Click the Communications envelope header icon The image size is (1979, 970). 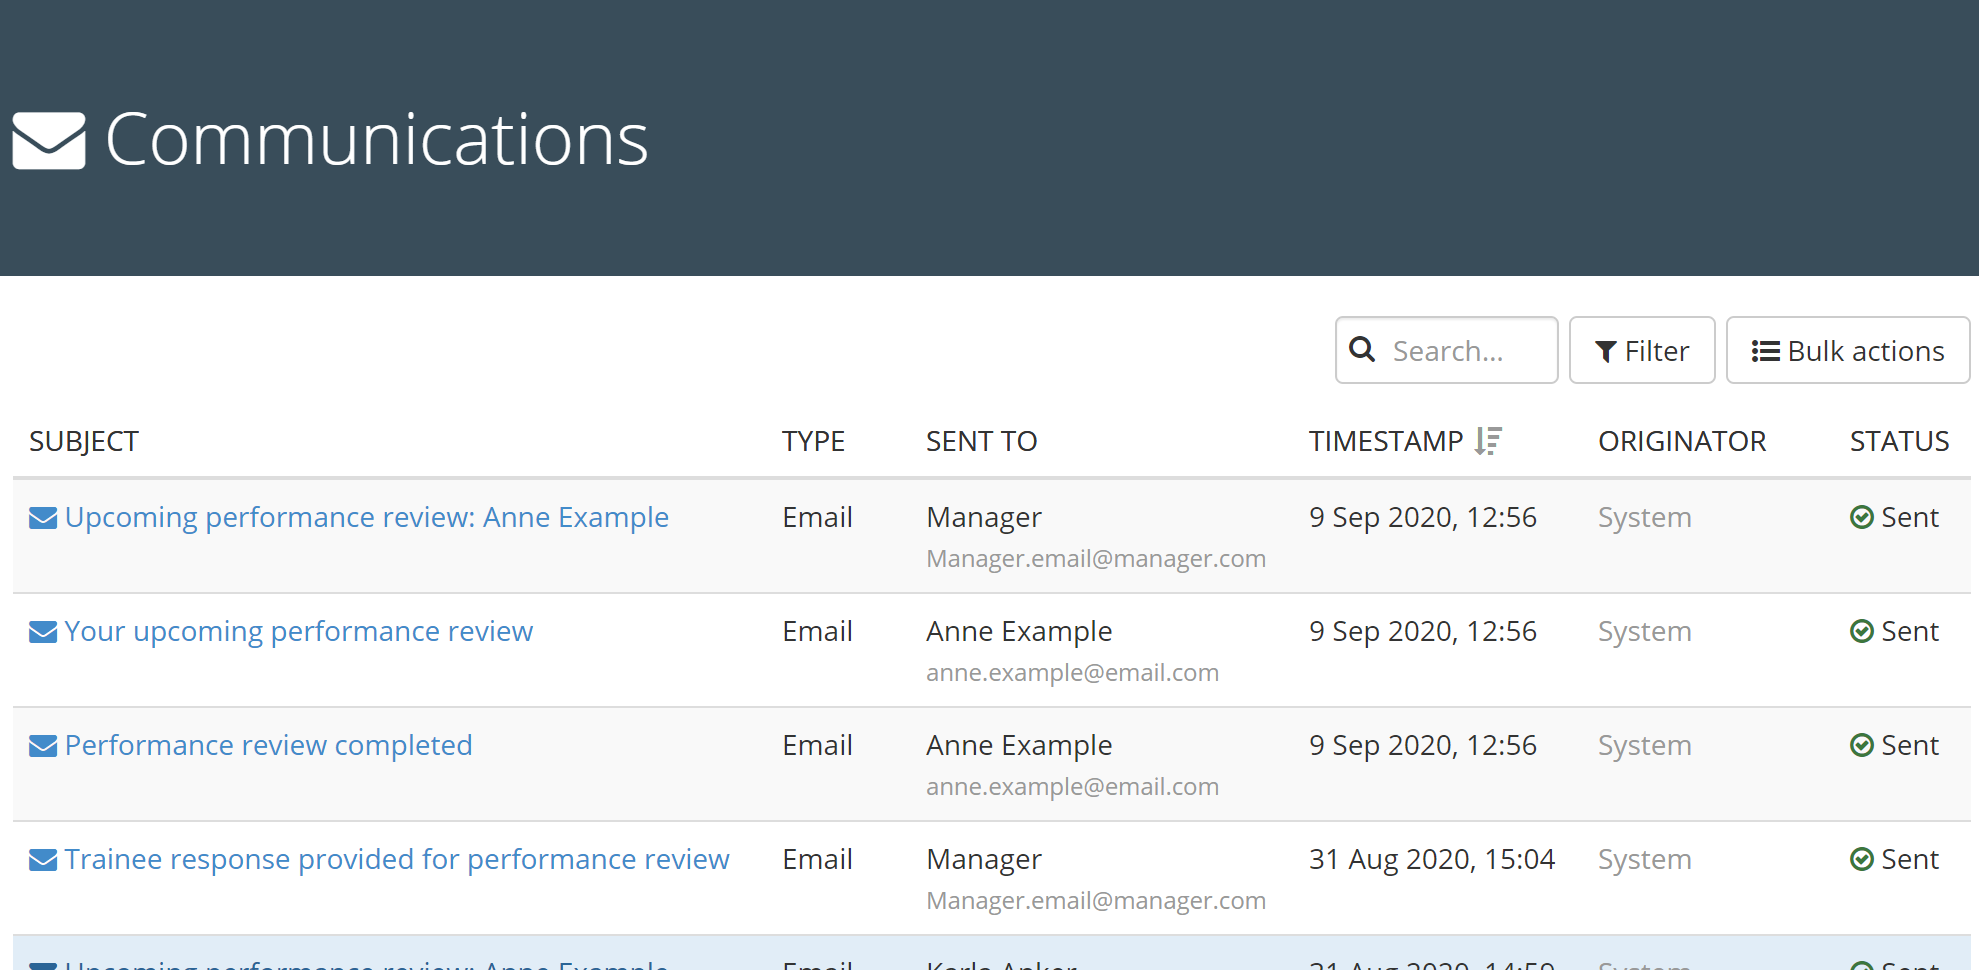(x=49, y=141)
